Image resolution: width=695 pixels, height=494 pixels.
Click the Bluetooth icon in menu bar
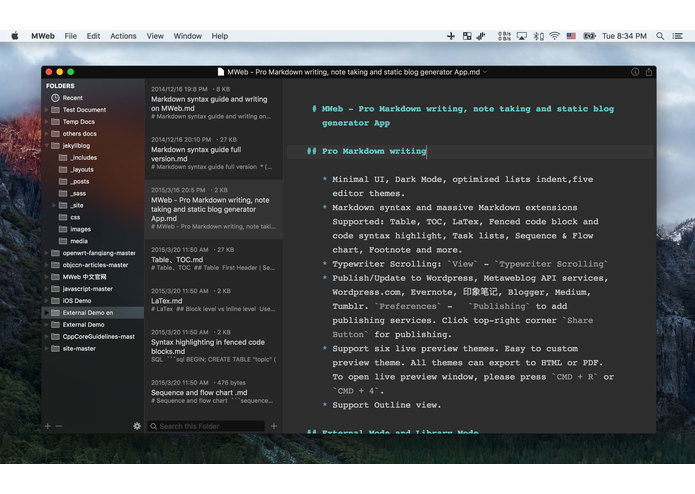click(538, 36)
